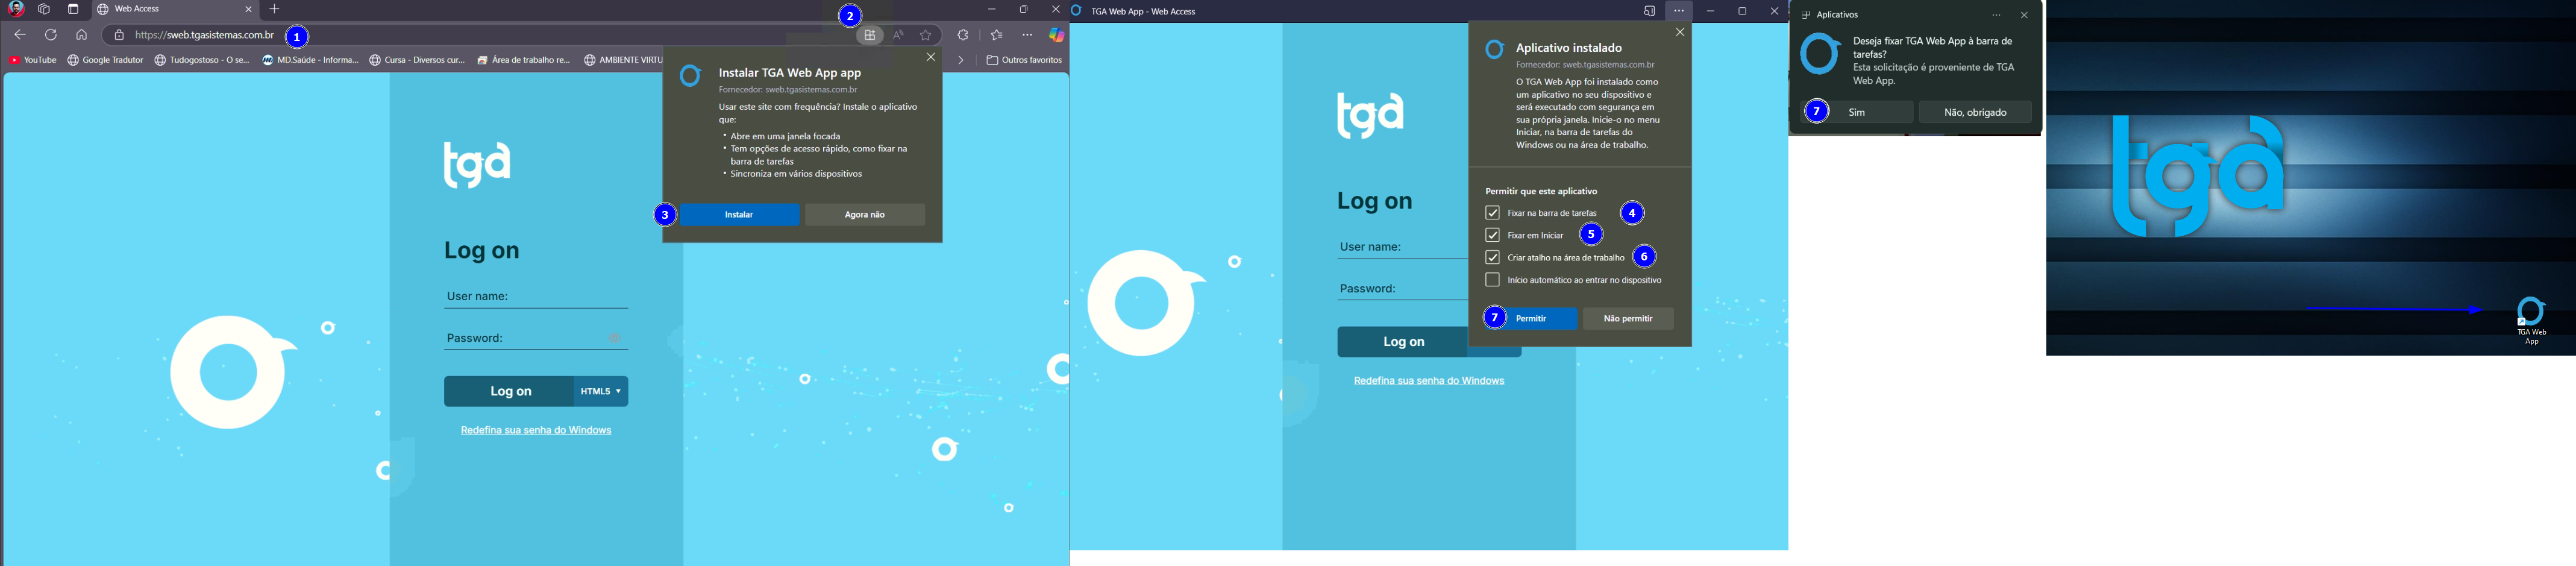Viewport: 2576px width, 566px height.
Task: Toggle Fixar na barra de tarefas checkbox
Action: coord(1492,213)
